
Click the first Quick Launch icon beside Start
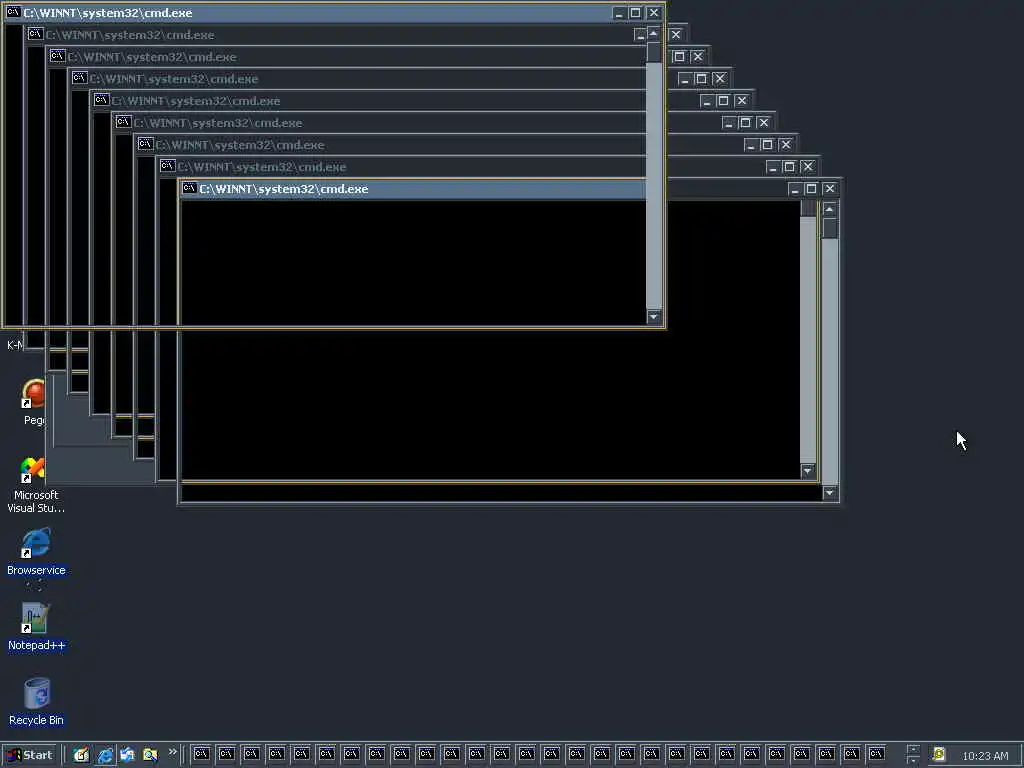pyautogui.click(x=81, y=754)
